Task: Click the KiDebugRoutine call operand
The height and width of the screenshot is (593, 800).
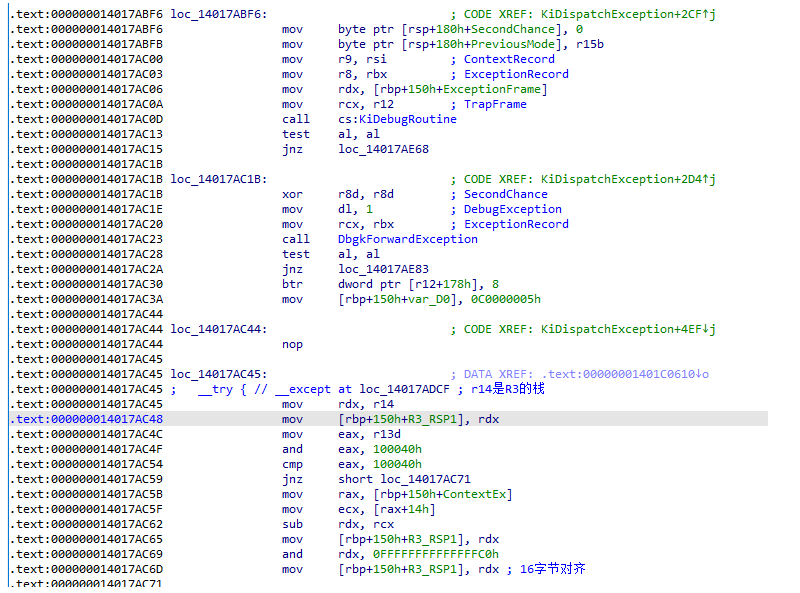Action: (408, 119)
